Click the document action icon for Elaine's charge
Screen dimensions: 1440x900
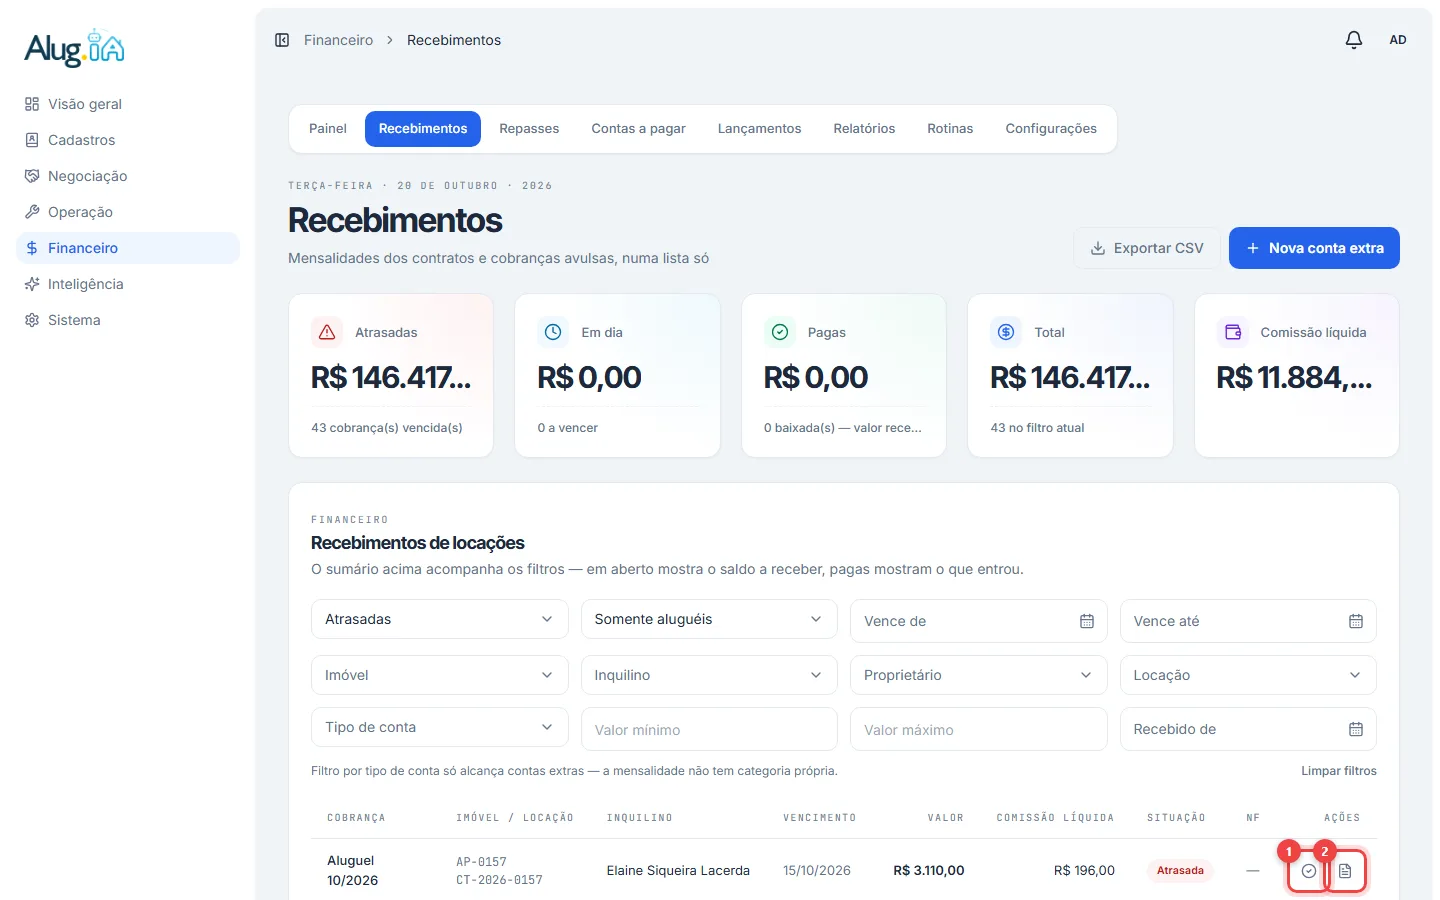click(x=1345, y=871)
